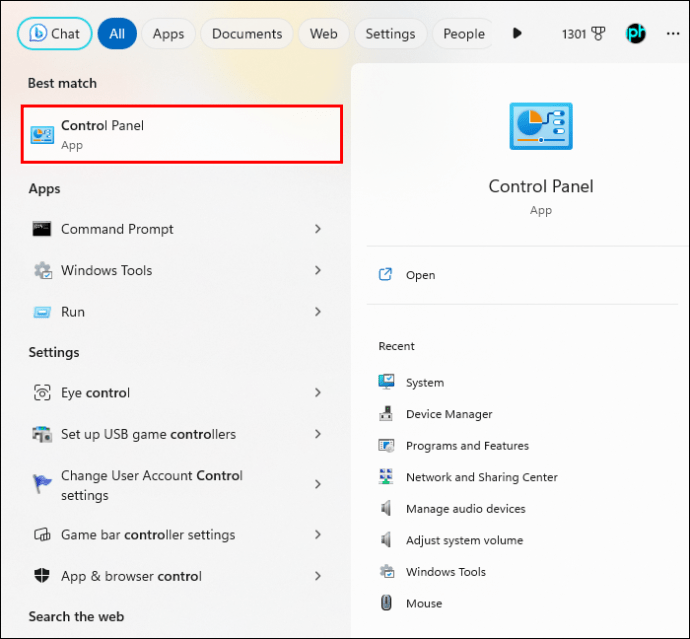Expand the Run chevron
The height and width of the screenshot is (639, 690).
coord(318,312)
